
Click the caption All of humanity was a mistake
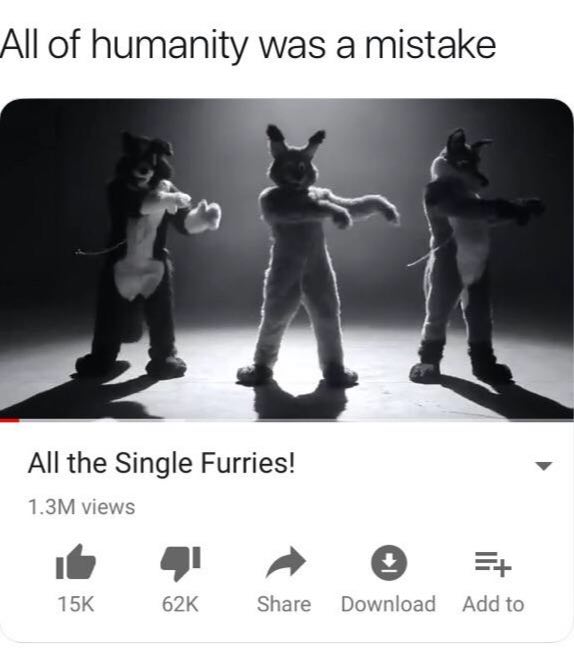[x=248, y=45]
